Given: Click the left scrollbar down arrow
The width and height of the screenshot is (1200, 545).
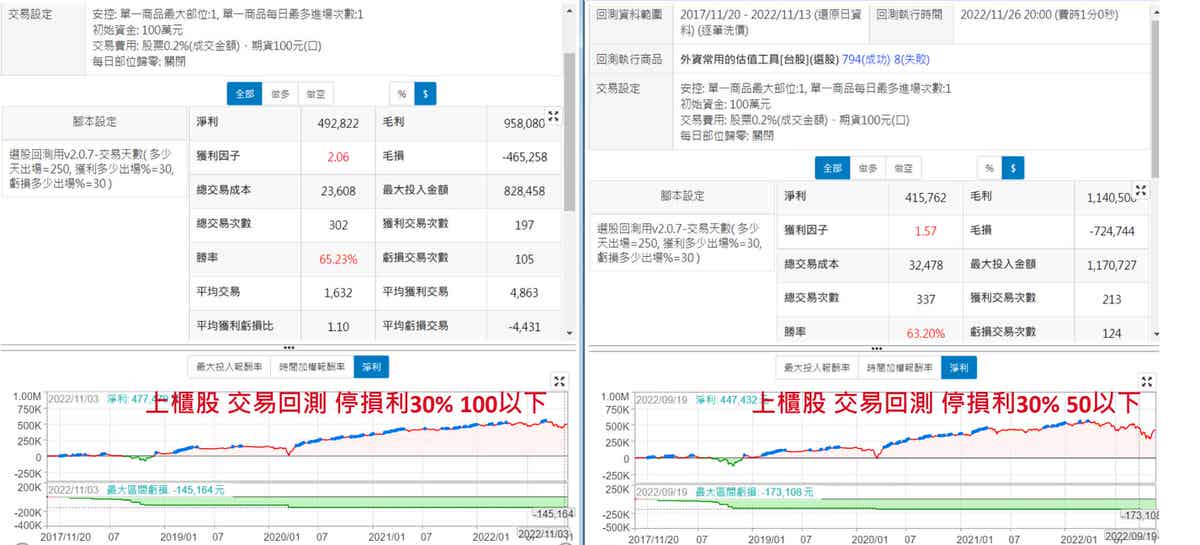Looking at the screenshot, I should [x=569, y=333].
